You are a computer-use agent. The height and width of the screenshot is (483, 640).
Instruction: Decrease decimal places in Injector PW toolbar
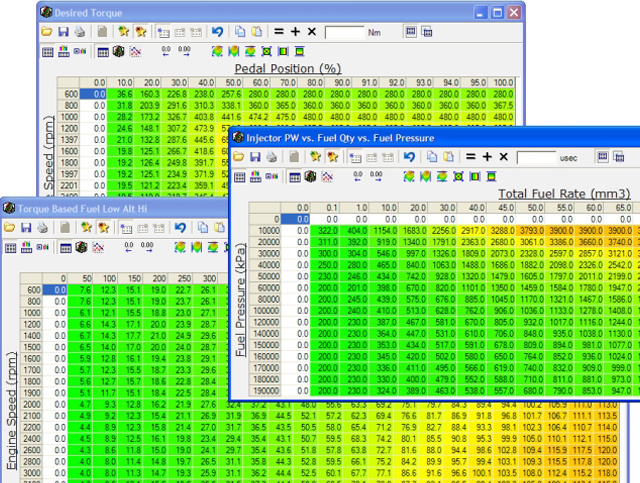tap(358, 176)
